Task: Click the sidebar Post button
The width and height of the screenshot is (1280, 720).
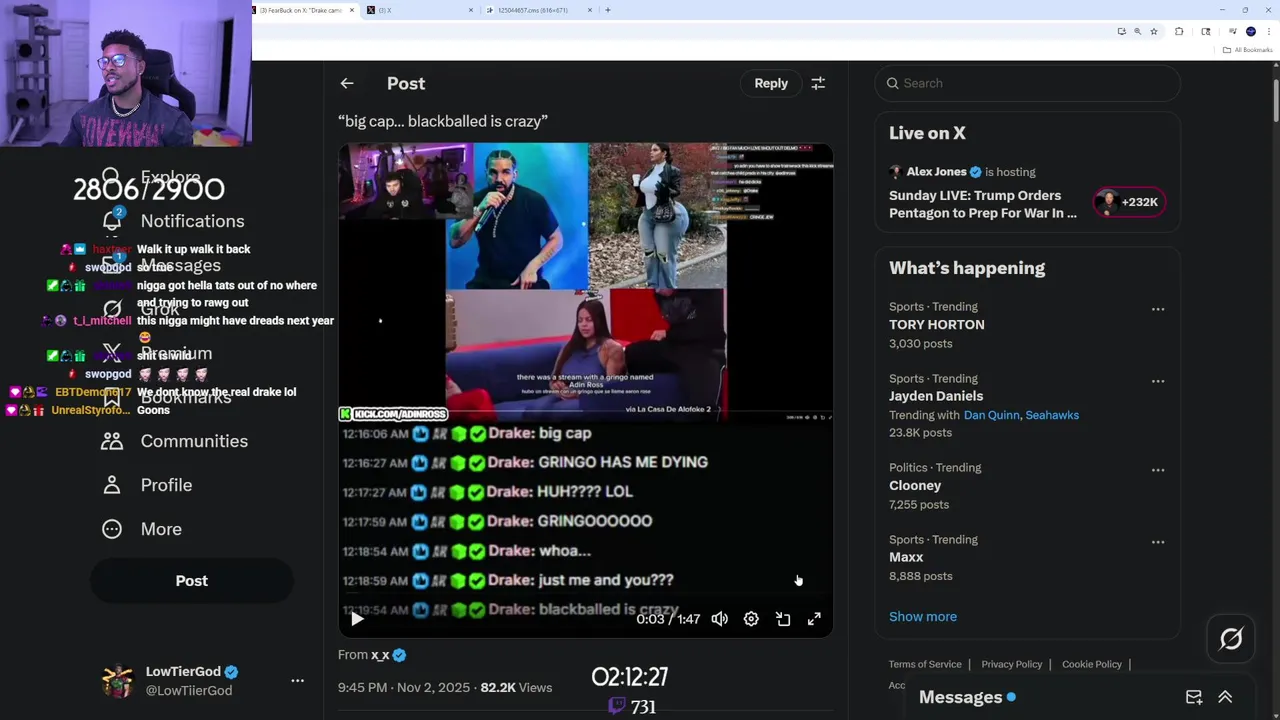Action: coord(192,581)
